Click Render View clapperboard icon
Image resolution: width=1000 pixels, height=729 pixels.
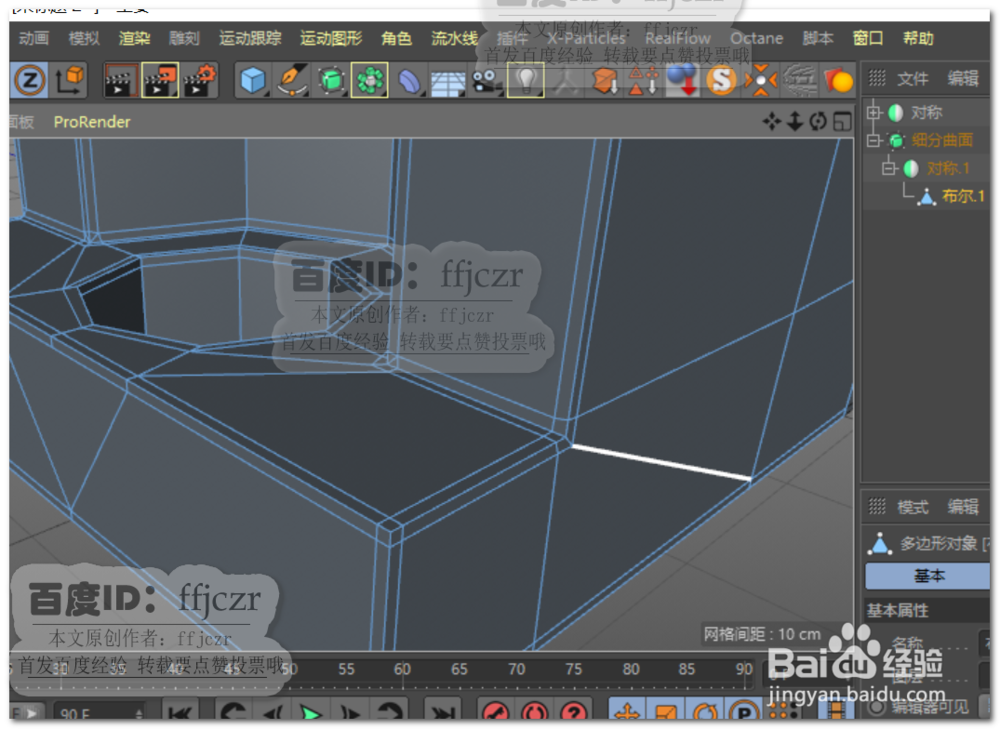pyautogui.click(x=121, y=81)
